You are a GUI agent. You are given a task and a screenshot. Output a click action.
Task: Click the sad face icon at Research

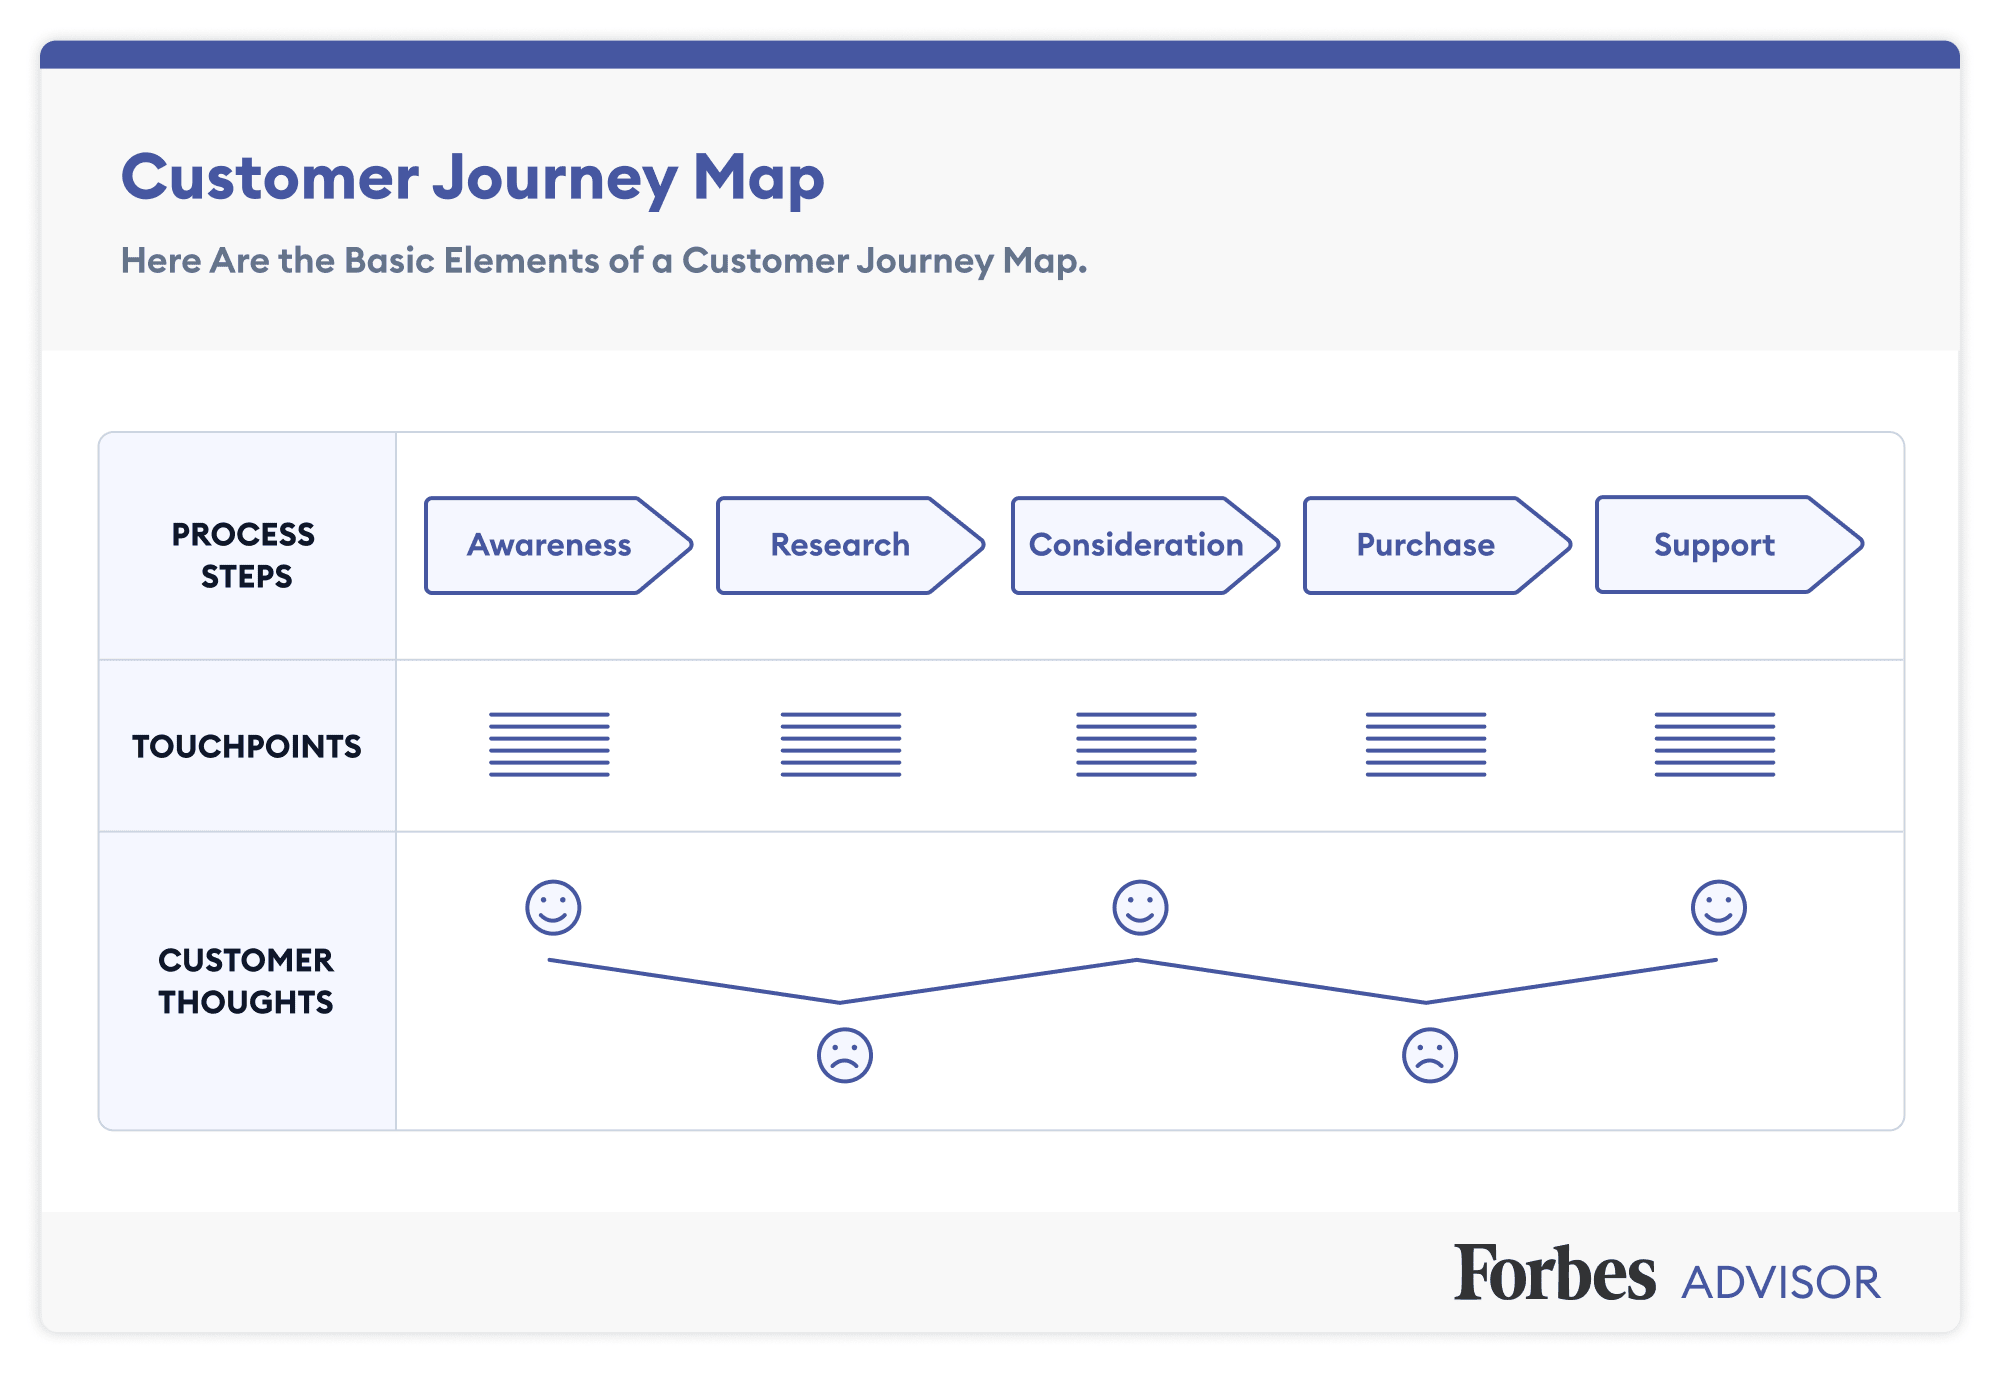pyautogui.click(x=843, y=1055)
